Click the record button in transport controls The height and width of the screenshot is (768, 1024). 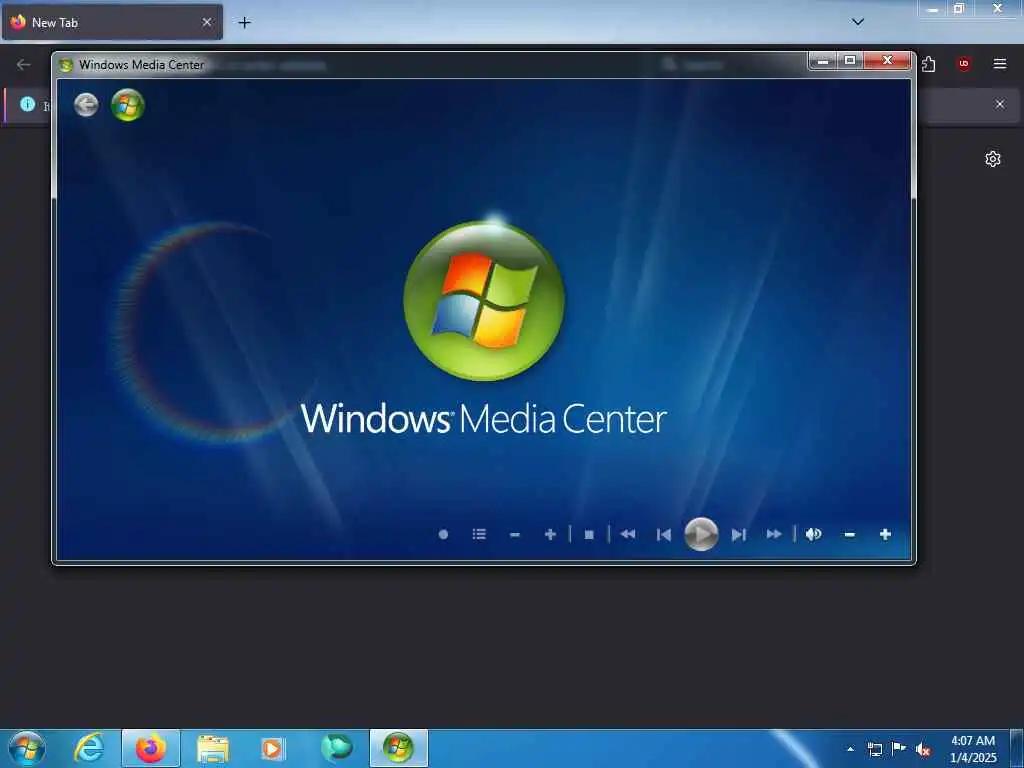click(x=443, y=534)
